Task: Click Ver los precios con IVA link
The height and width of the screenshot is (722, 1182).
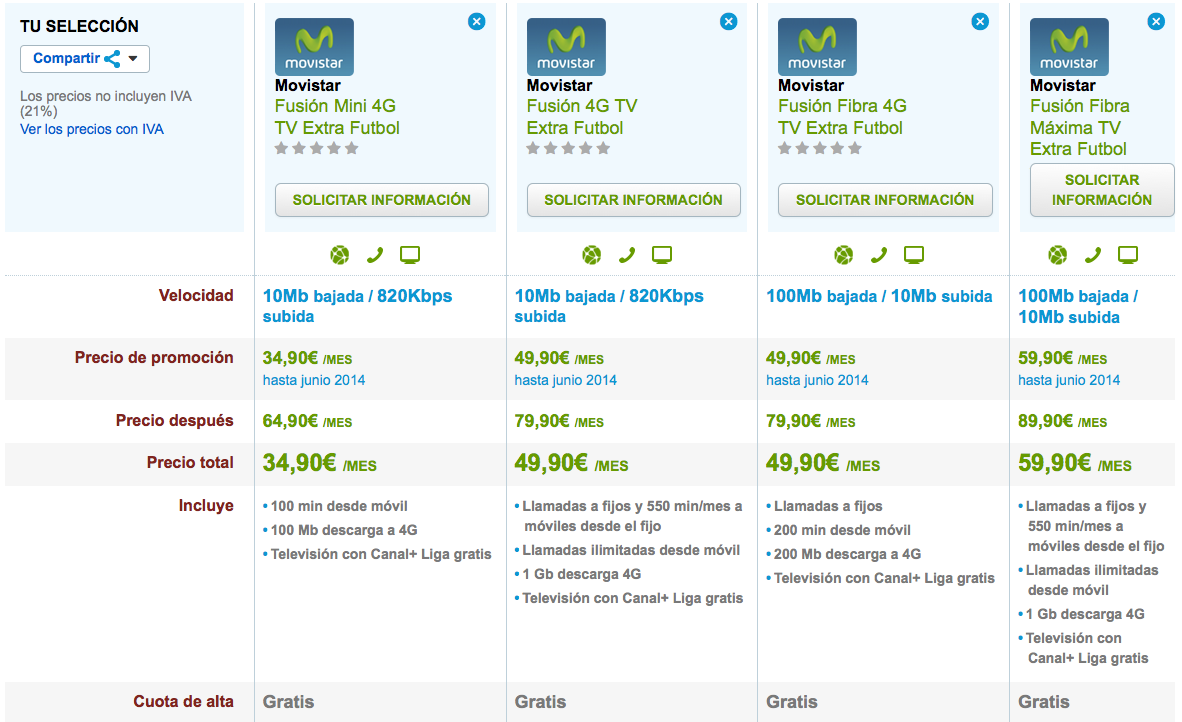Action: [92, 129]
